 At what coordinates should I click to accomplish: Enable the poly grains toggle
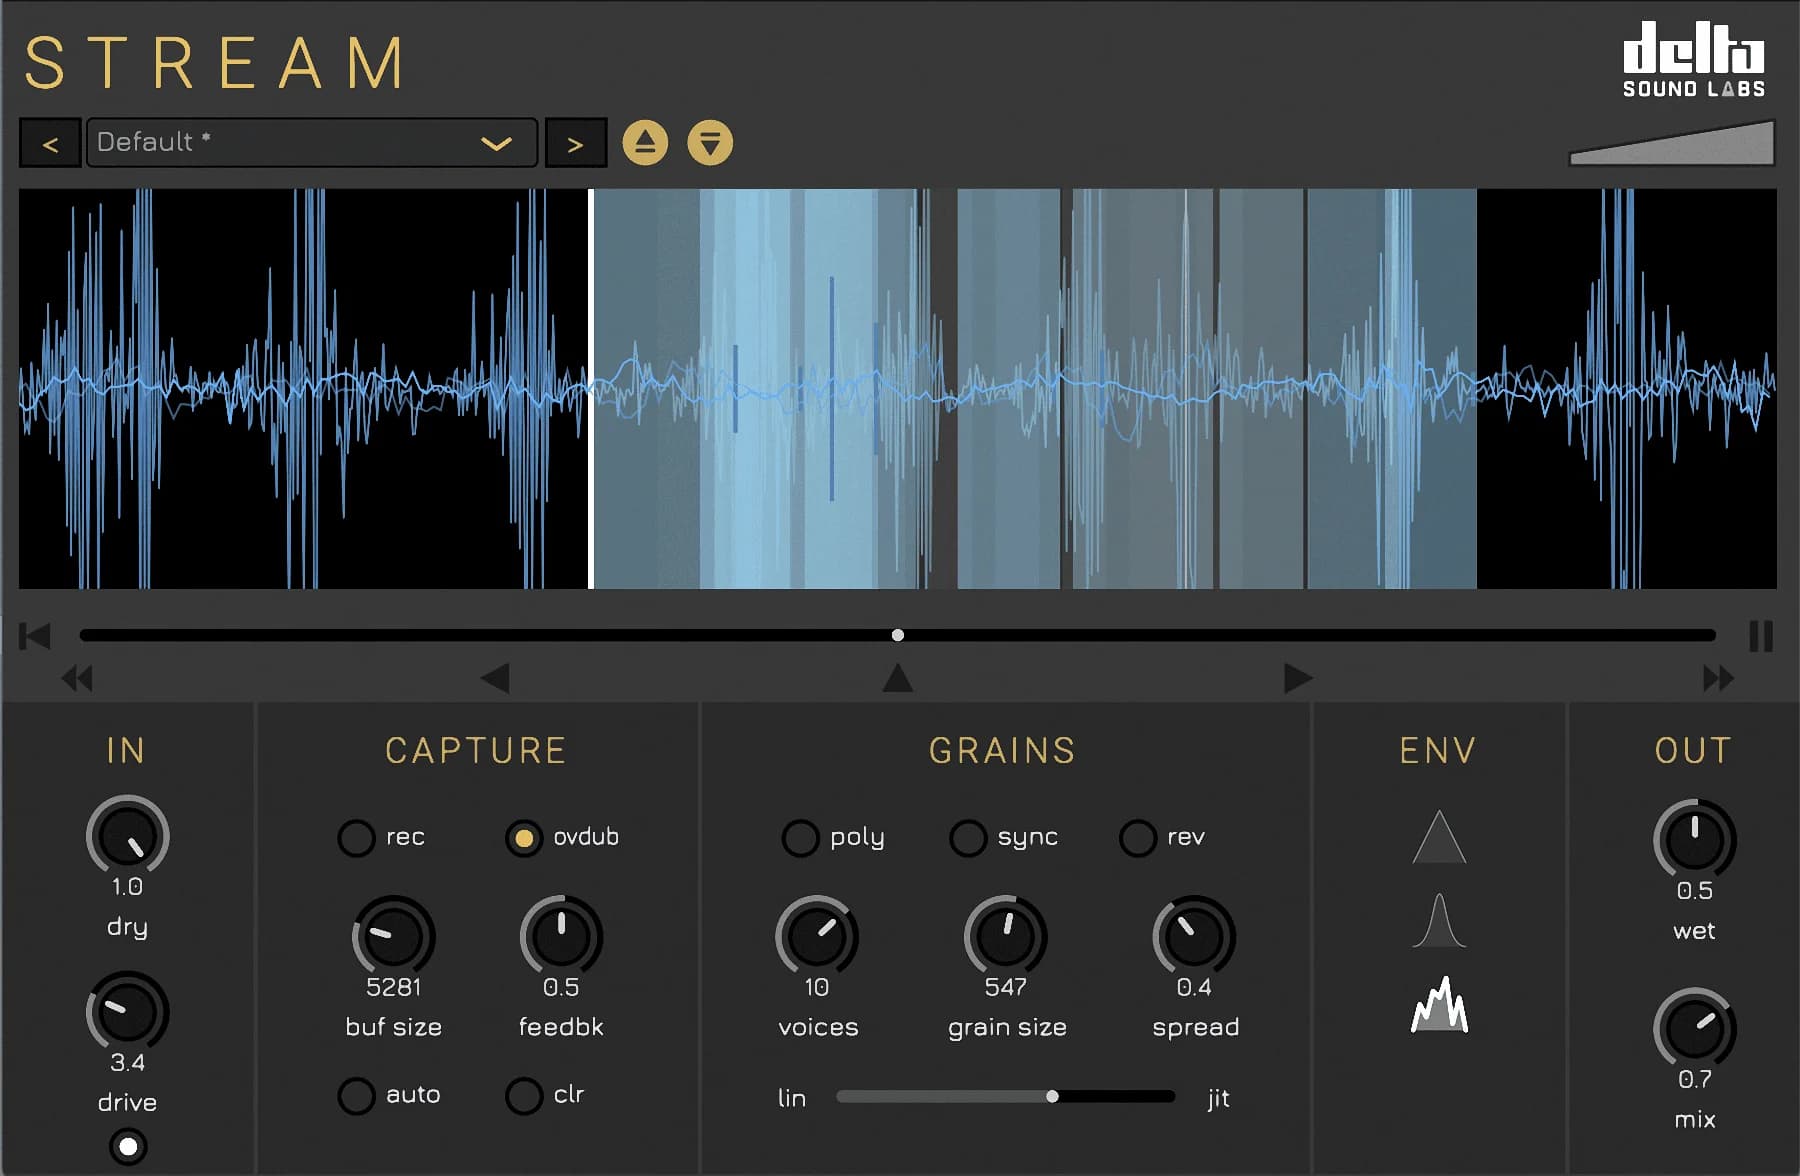pyautogui.click(x=800, y=838)
